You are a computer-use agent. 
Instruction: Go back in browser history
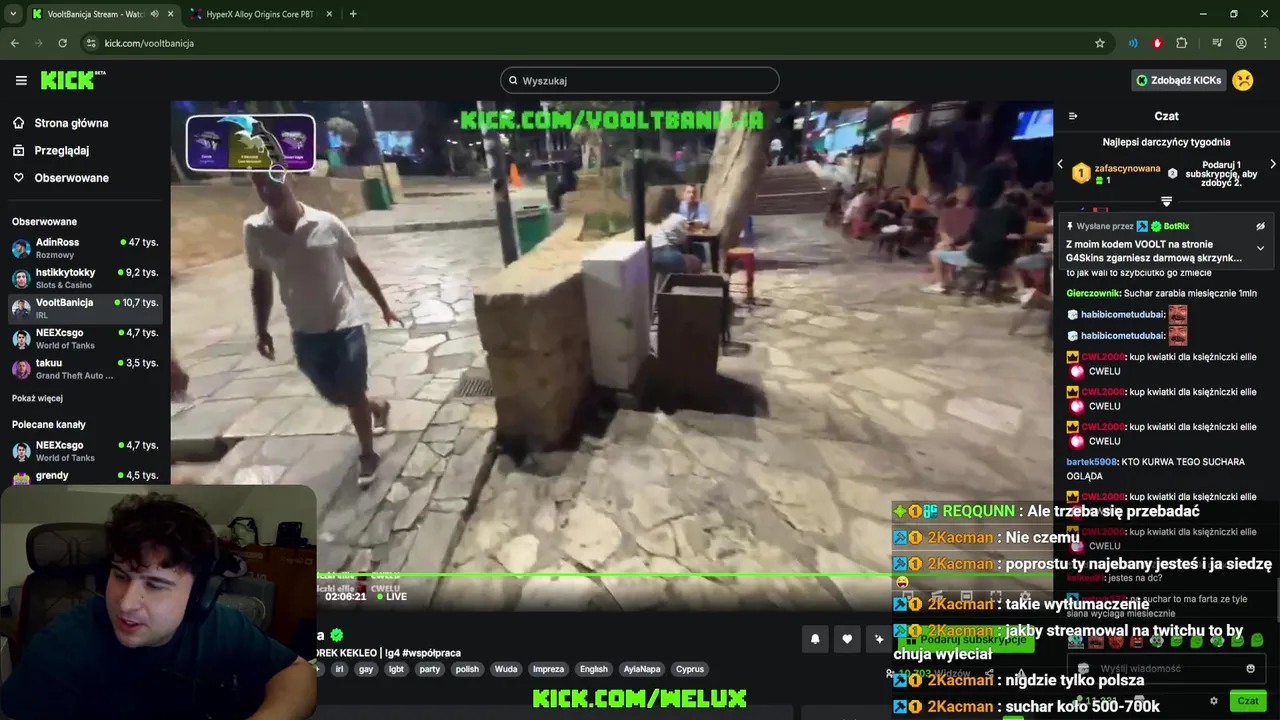click(15, 43)
